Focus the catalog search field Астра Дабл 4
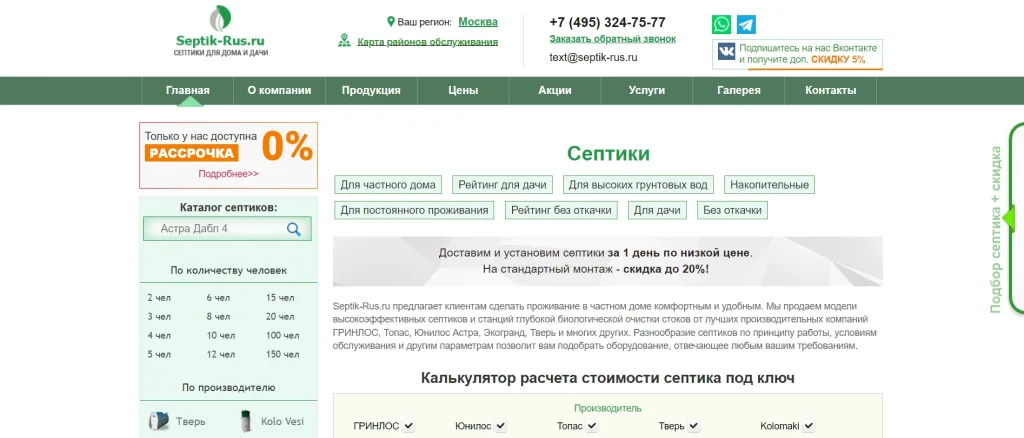Image resolution: width=1024 pixels, height=438 pixels. coord(227,228)
